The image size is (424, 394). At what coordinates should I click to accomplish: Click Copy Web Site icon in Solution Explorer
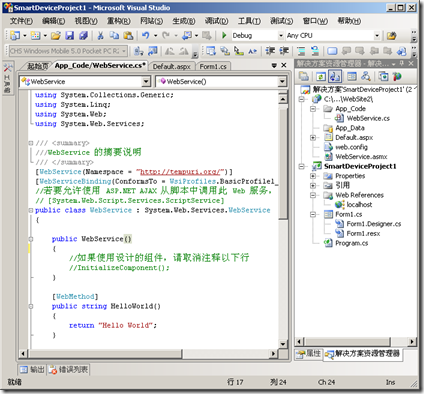383,76
